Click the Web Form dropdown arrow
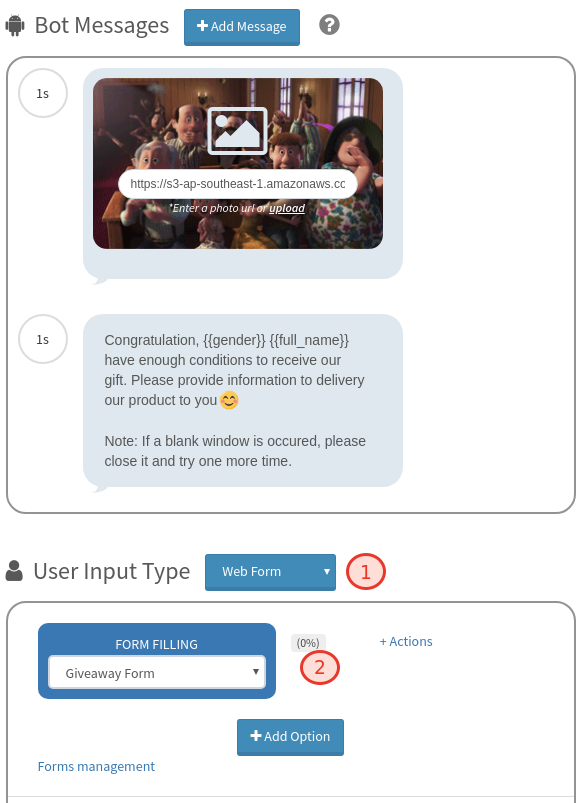The width and height of the screenshot is (581, 803). coord(327,572)
